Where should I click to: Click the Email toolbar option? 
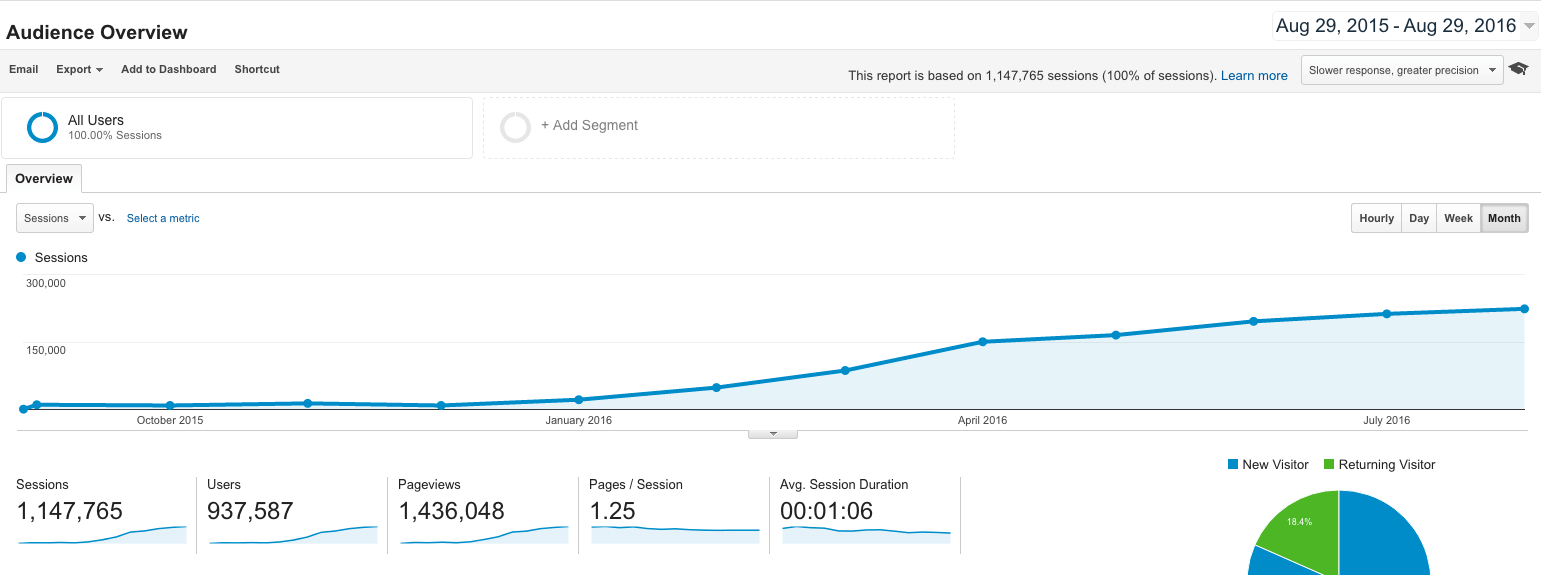(24, 69)
